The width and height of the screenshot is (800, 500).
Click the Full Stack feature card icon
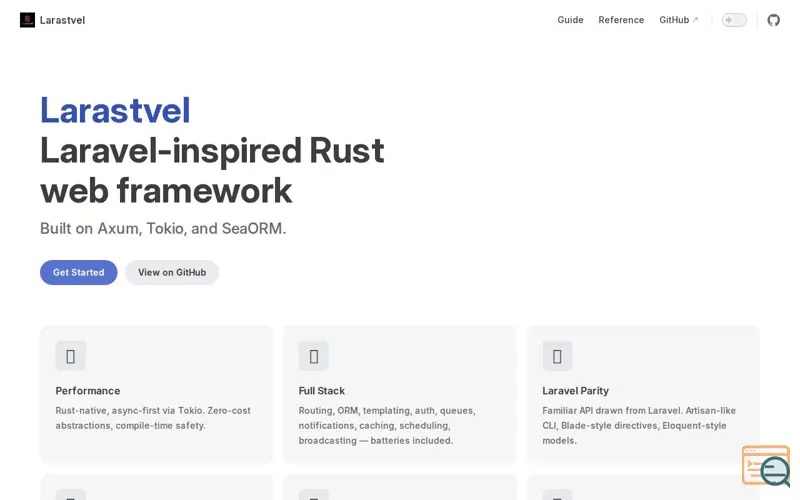click(x=314, y=356)
